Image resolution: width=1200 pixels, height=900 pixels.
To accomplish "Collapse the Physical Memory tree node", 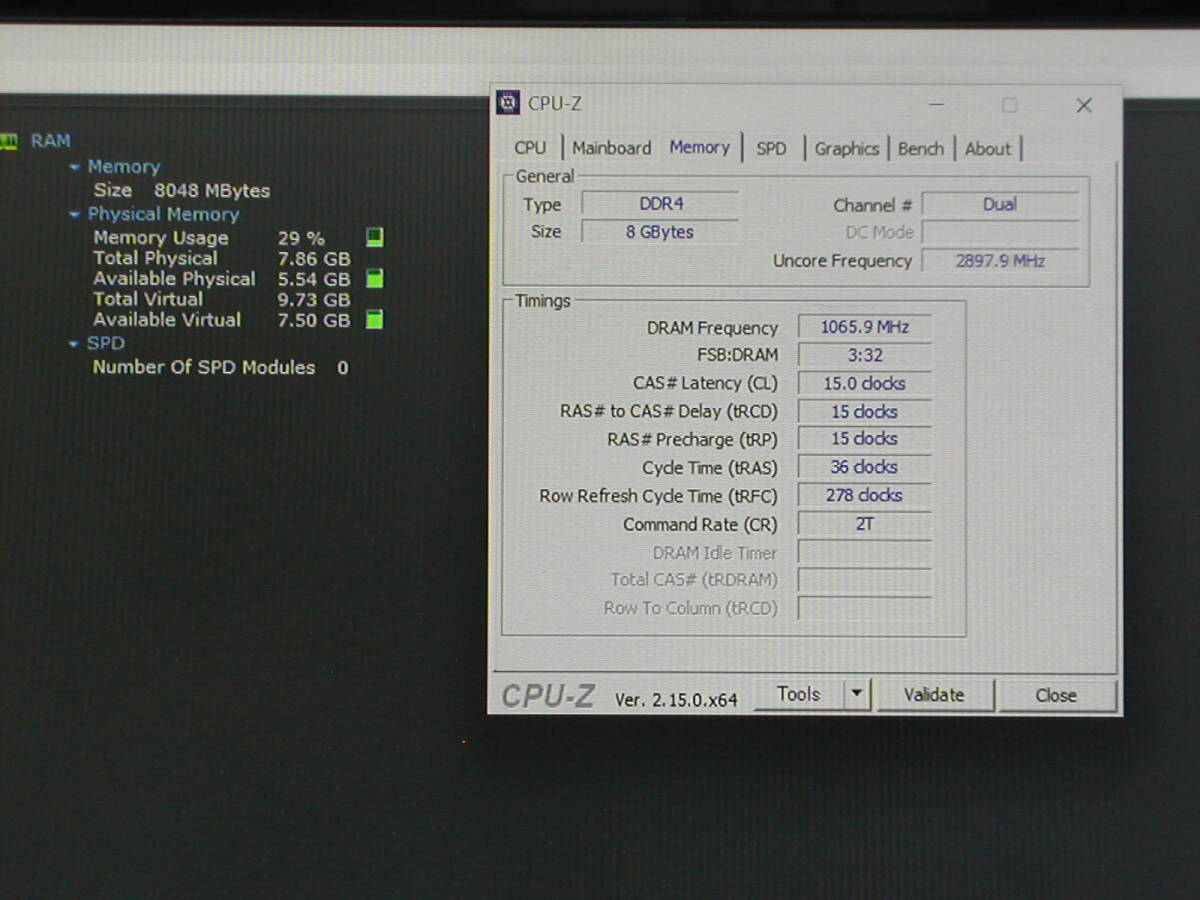I will pyautogui.click(x=75, y=214).
